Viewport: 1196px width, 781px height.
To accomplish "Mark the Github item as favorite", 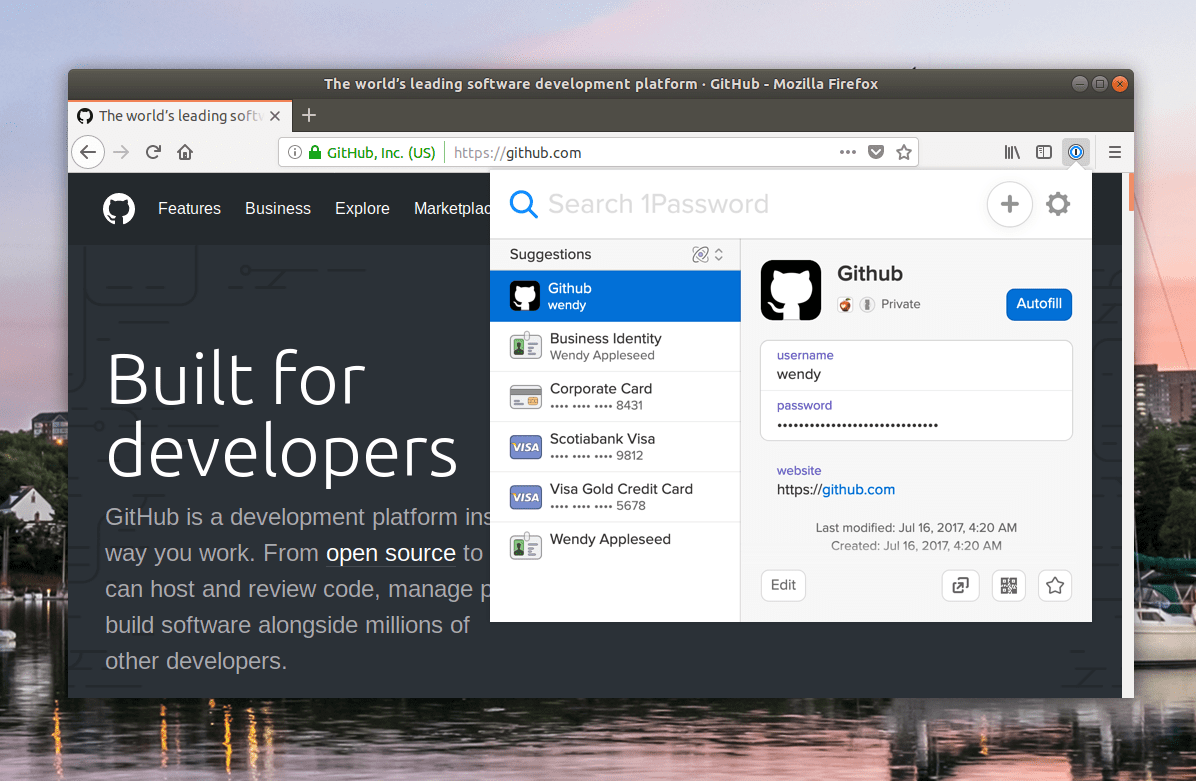I will click(x=1055, y=585).
